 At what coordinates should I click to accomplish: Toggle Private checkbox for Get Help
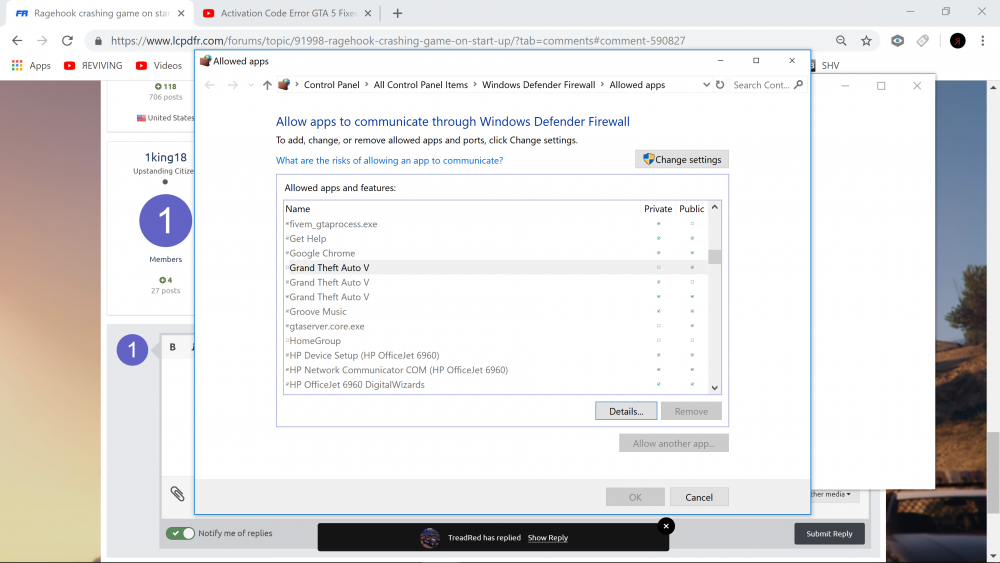(658, 238)
